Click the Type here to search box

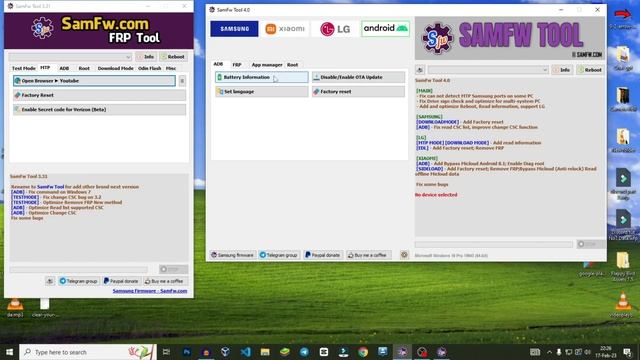click(x=88, y=352)
